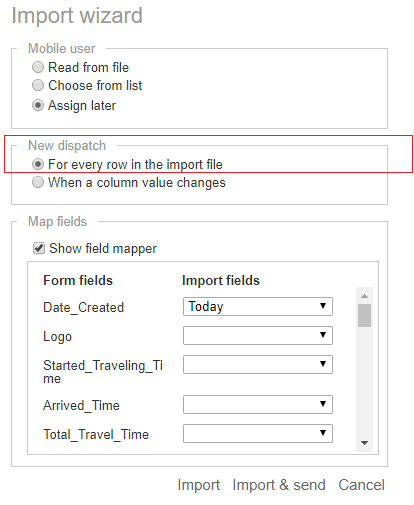Cancel the import wizard

(x=362, y=485)
